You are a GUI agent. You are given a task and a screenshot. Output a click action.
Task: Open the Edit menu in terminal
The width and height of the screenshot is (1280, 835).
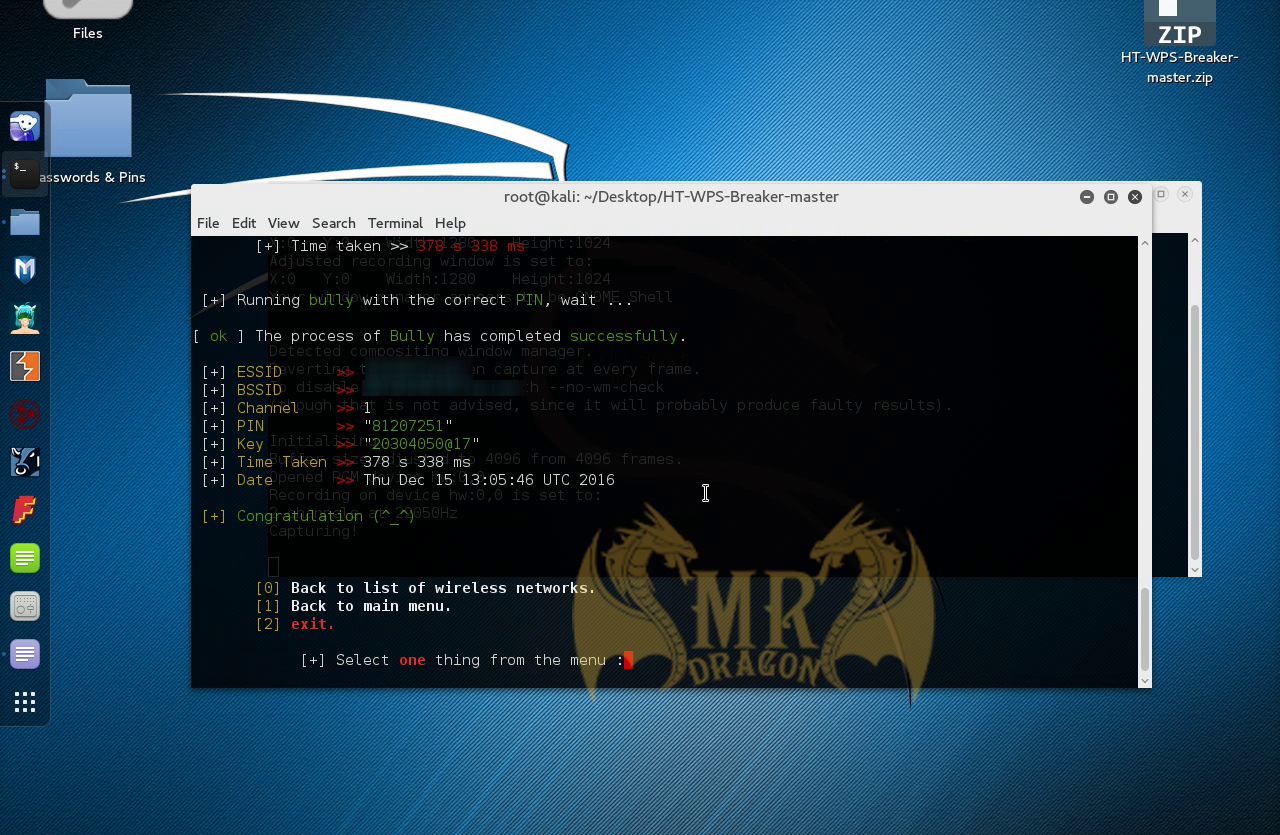pyautogui.click(x=244, y=223)
